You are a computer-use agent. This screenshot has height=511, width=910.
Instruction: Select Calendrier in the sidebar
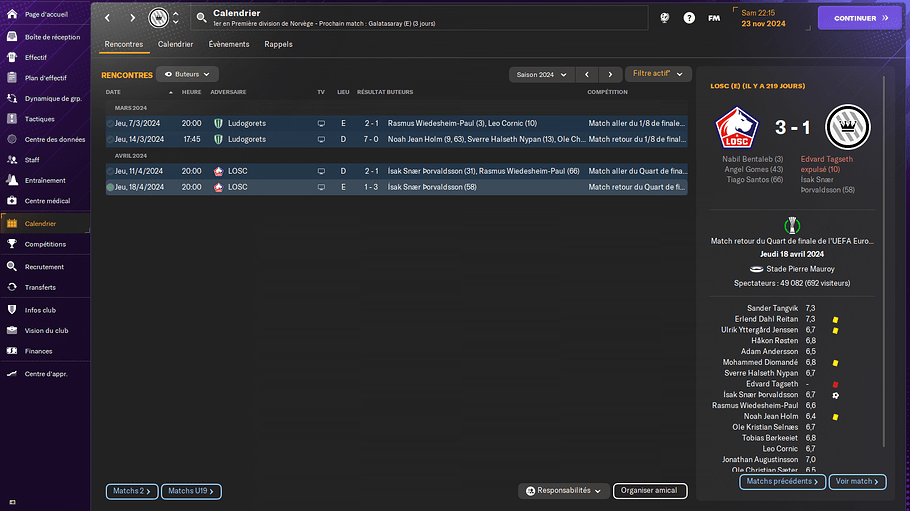pos(45,224)
